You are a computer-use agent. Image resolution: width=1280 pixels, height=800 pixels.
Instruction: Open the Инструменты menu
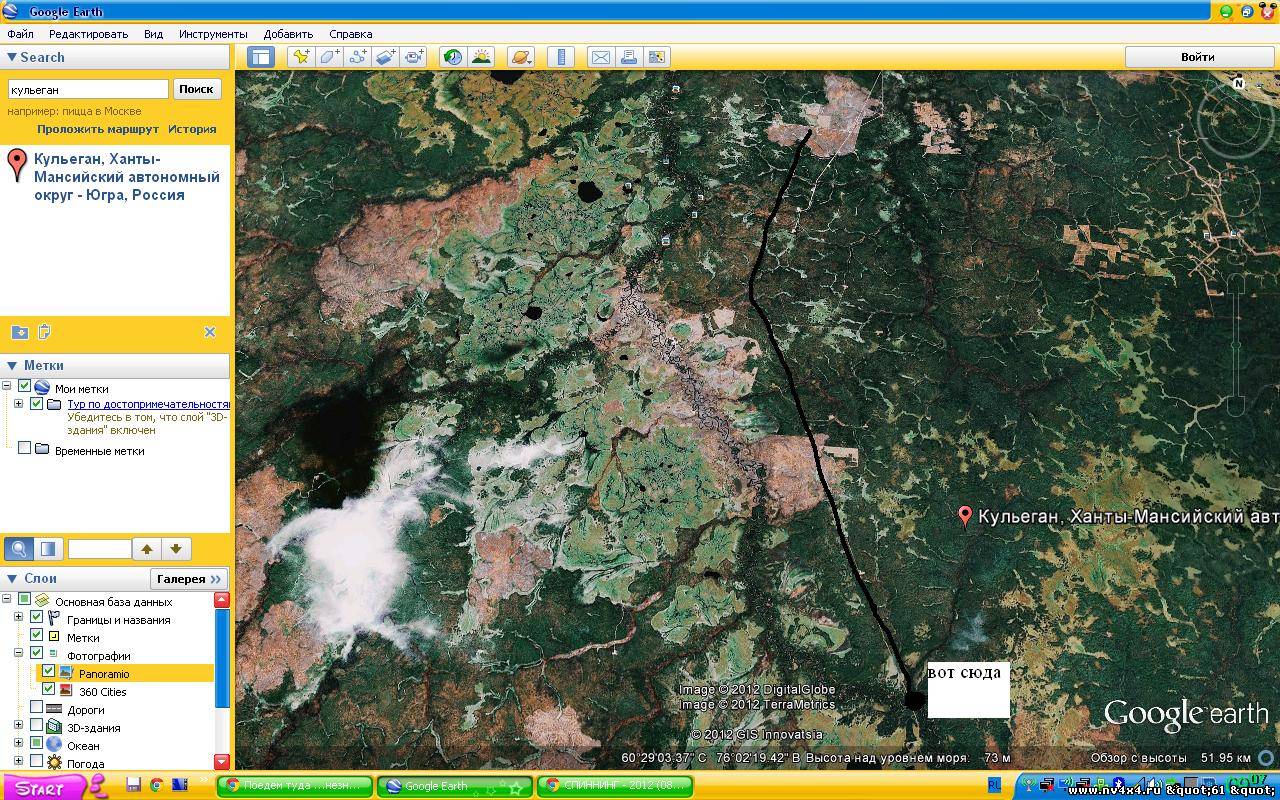(213, 34)
